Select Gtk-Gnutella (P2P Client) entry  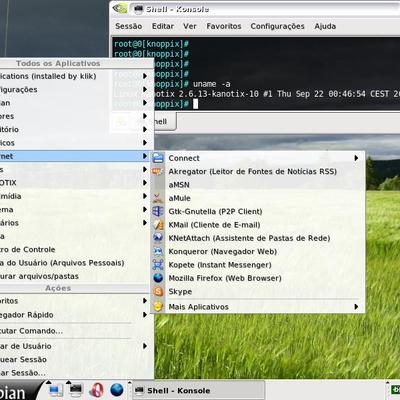(258, 211)
